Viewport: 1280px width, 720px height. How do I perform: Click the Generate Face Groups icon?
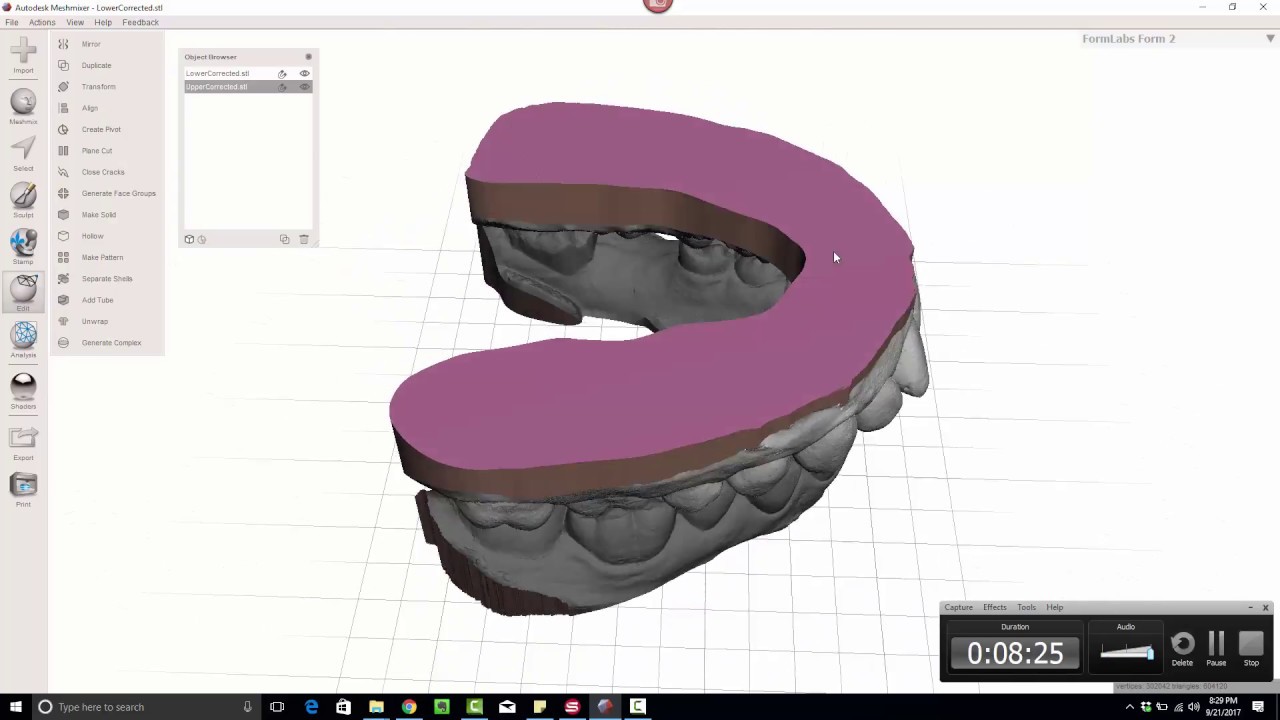(x=63, y=193)
